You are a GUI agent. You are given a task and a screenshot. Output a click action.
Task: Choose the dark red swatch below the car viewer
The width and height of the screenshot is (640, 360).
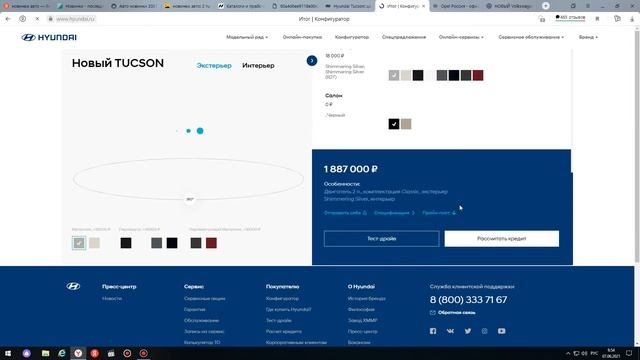(211, 243)
